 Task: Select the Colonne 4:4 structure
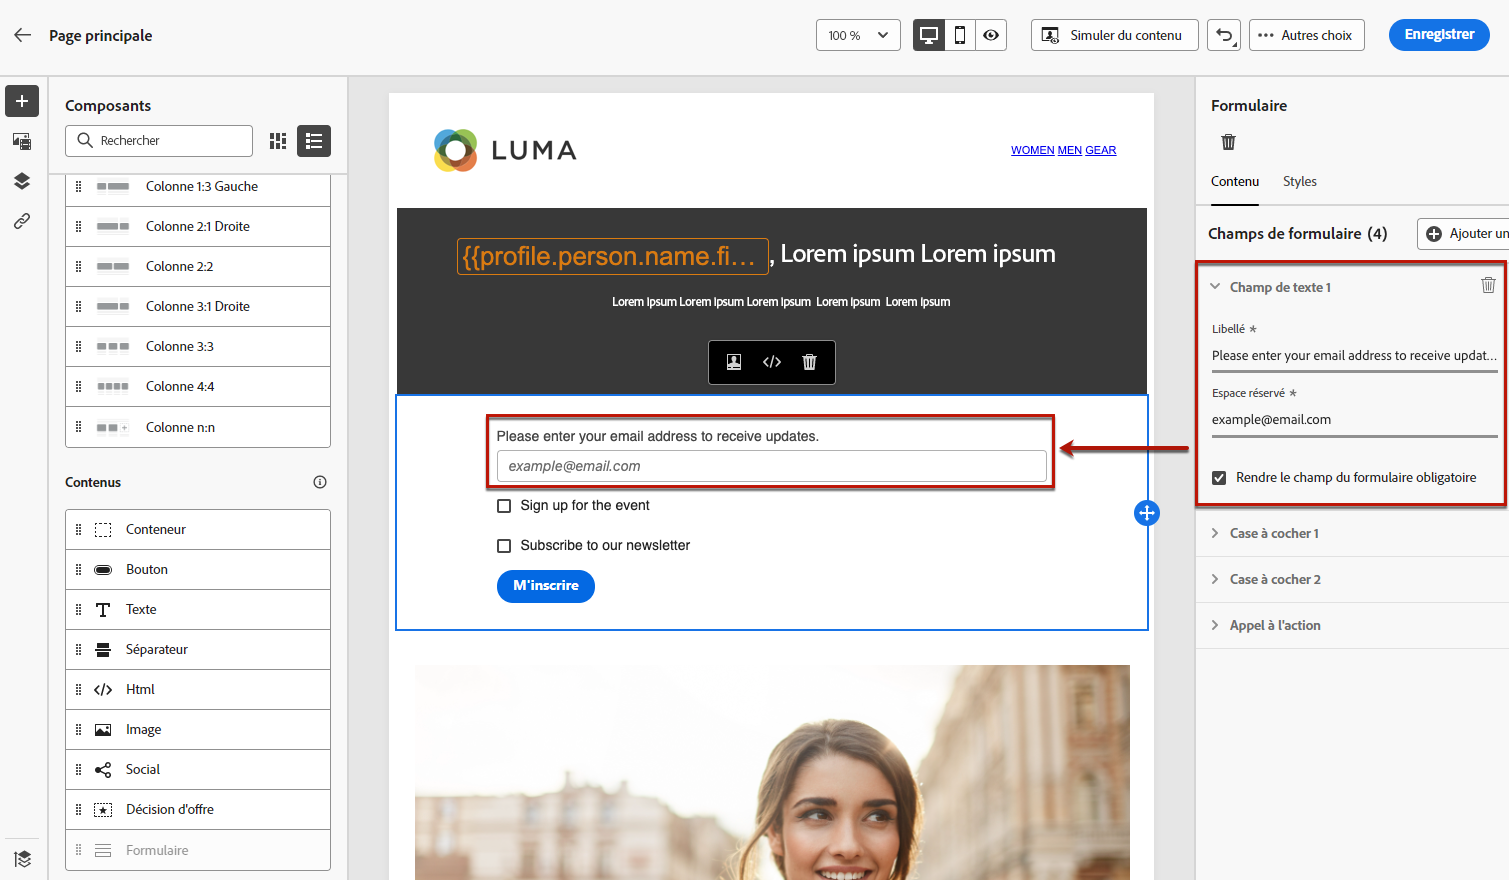click(x=198, y=387)
